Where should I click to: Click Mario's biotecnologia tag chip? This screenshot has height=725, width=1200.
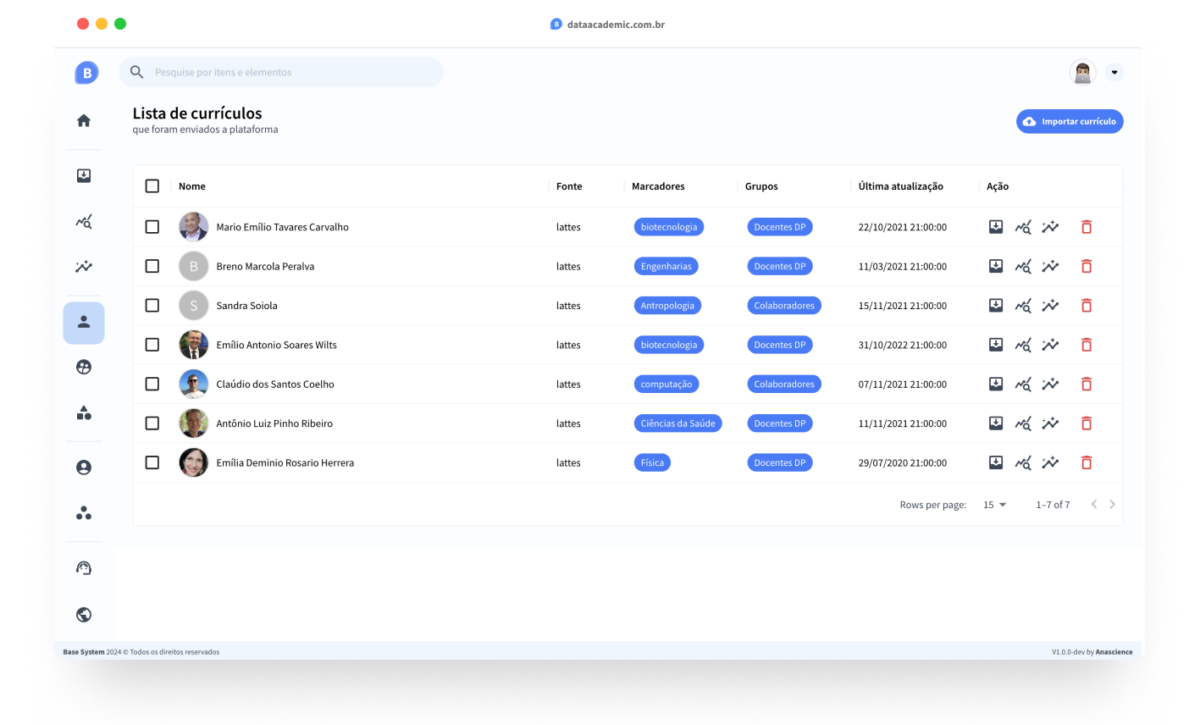[669, 227]
